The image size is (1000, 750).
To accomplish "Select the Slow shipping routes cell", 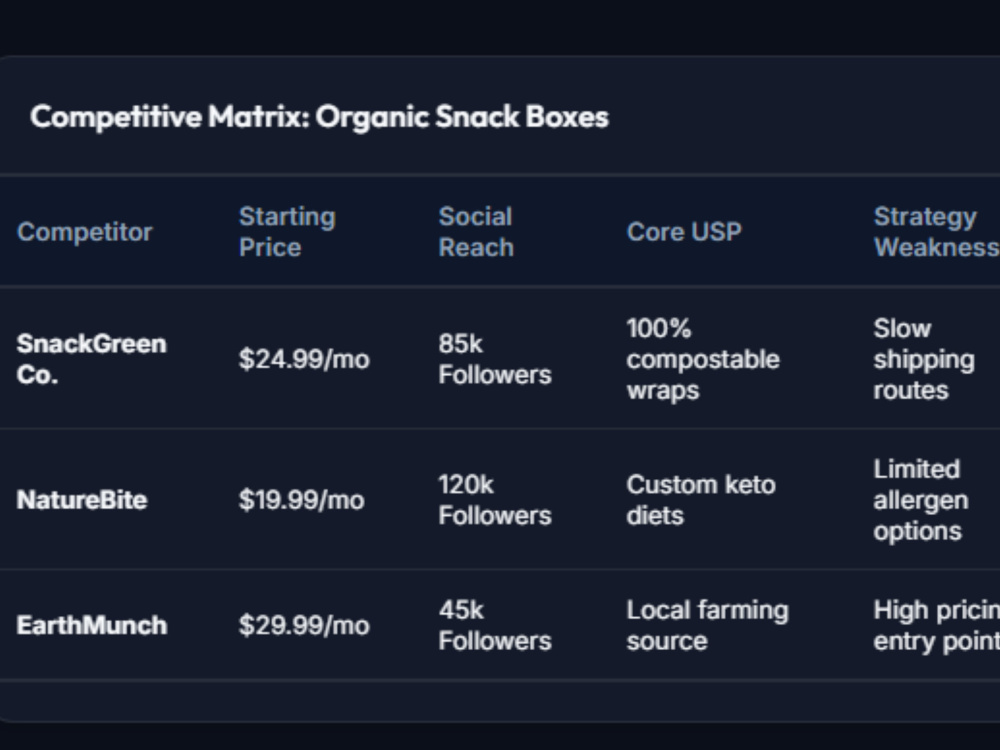I will click(x=923, y=360).
